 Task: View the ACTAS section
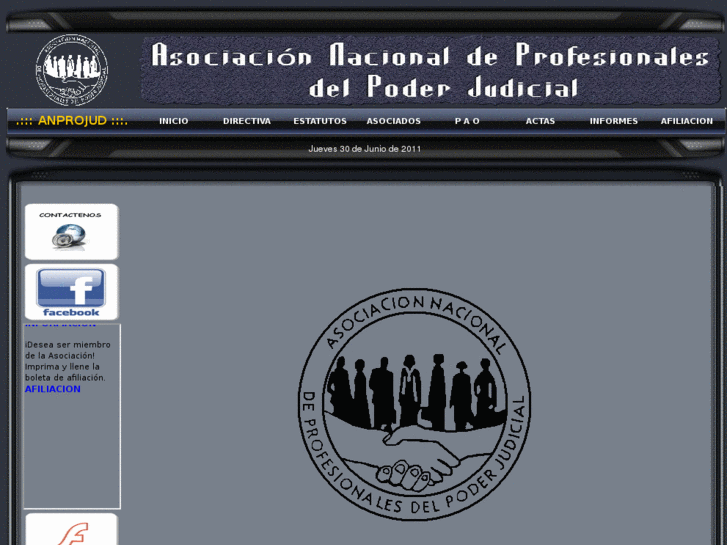pos(540,121)
